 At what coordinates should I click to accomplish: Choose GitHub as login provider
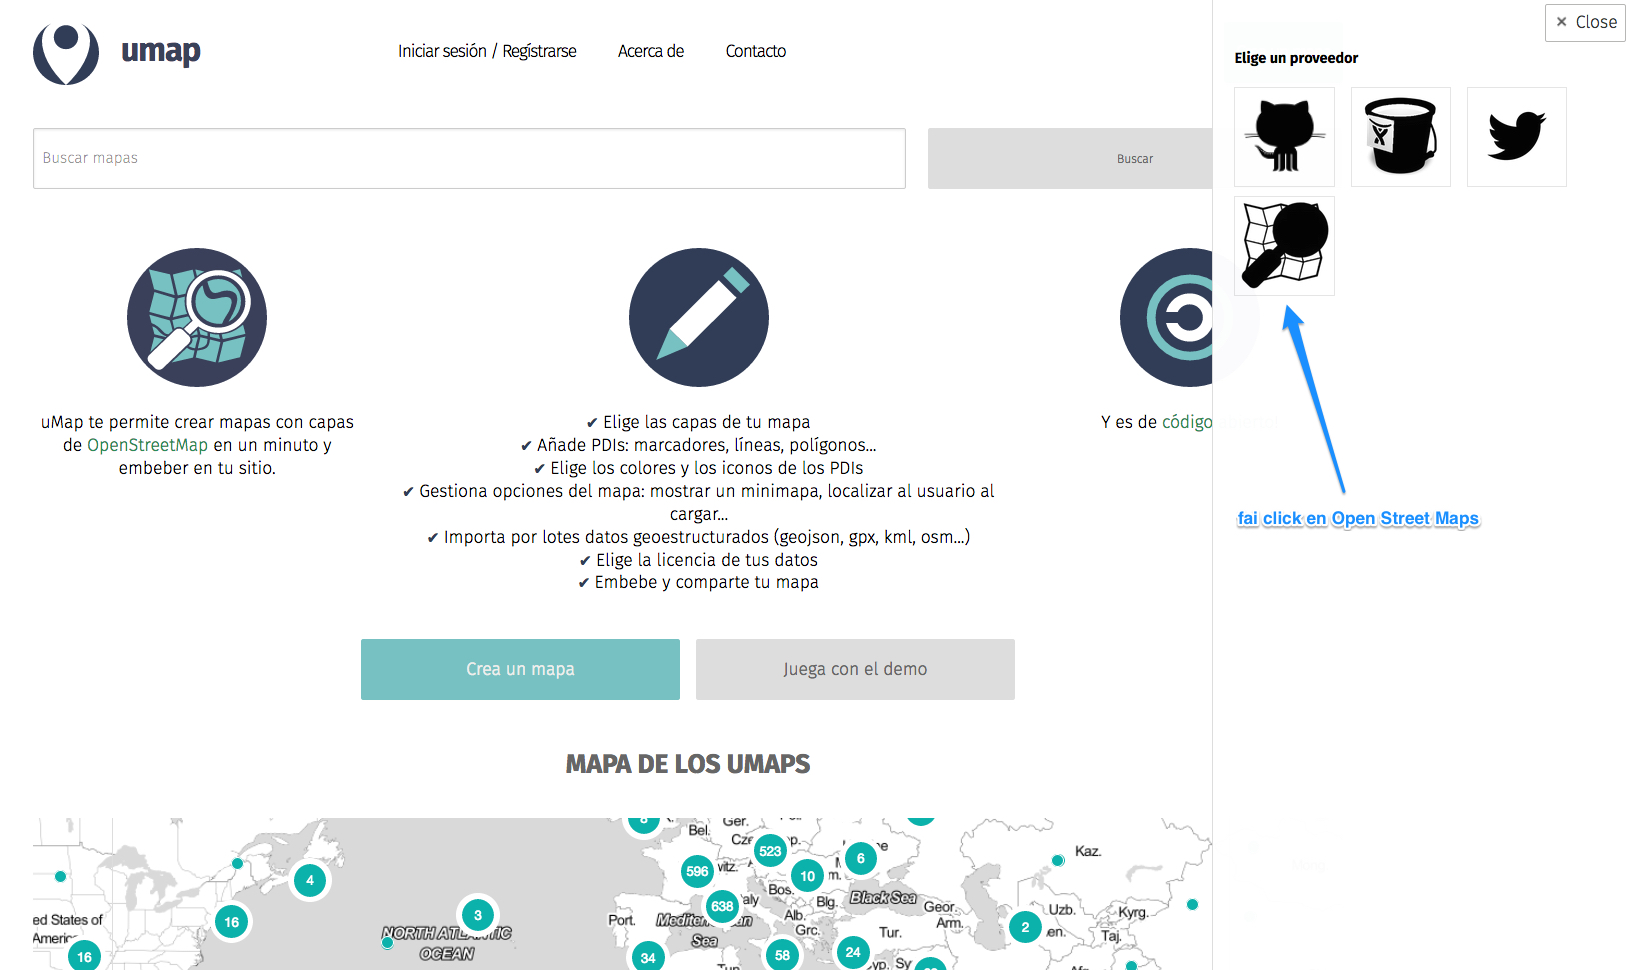point(1284,137)
